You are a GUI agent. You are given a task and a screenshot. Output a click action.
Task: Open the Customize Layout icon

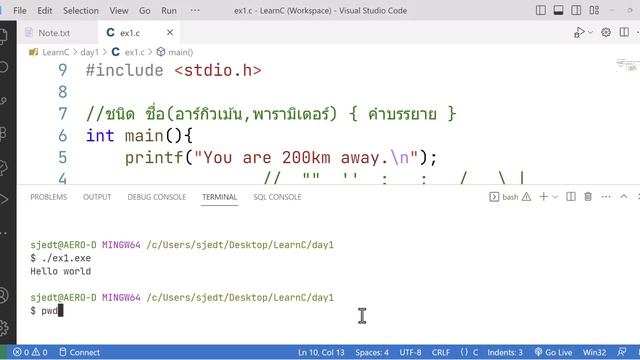pos(594,11)
